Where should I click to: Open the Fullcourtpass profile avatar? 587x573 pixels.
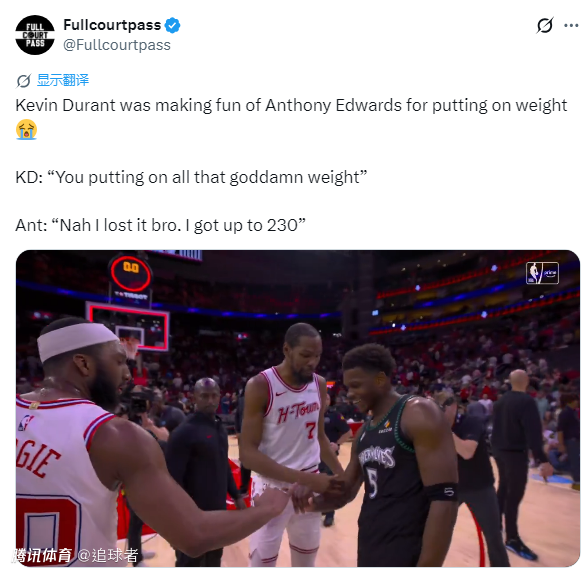click(35, 35)
